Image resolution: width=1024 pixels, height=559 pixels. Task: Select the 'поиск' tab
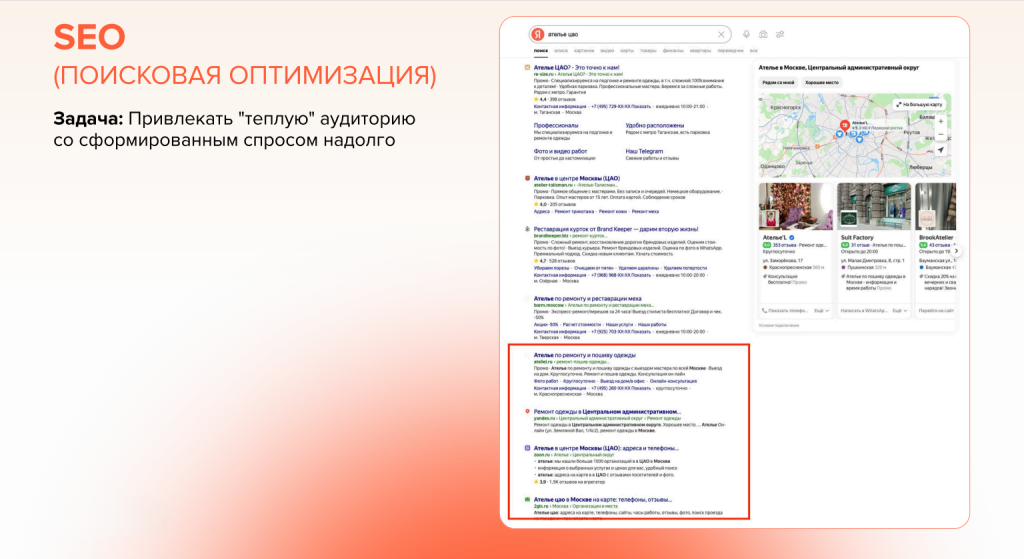[541, 50]
